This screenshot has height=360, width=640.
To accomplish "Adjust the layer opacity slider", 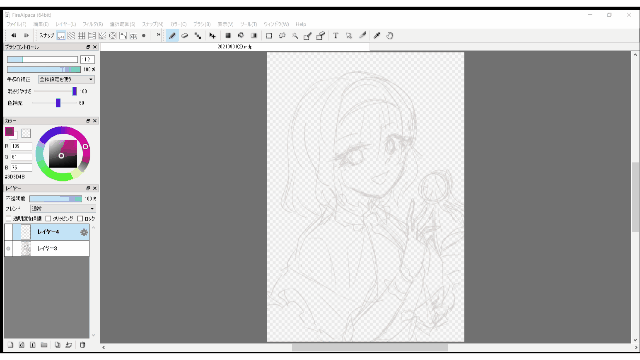I will [x=56, y=198].
